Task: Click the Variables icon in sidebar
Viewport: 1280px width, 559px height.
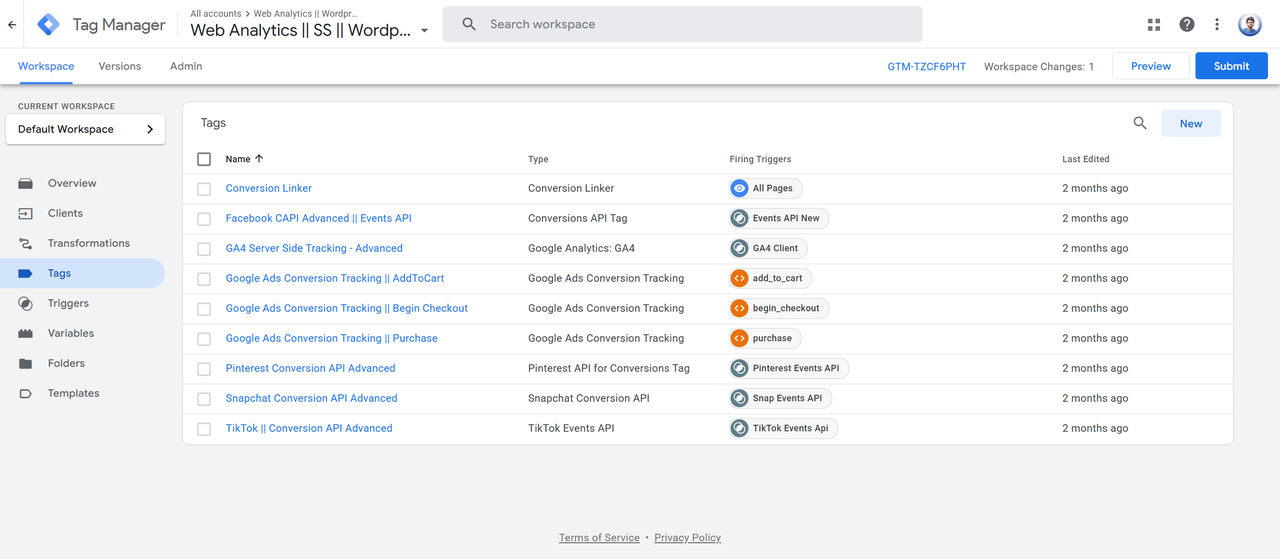Action: [x=26, y=333]
